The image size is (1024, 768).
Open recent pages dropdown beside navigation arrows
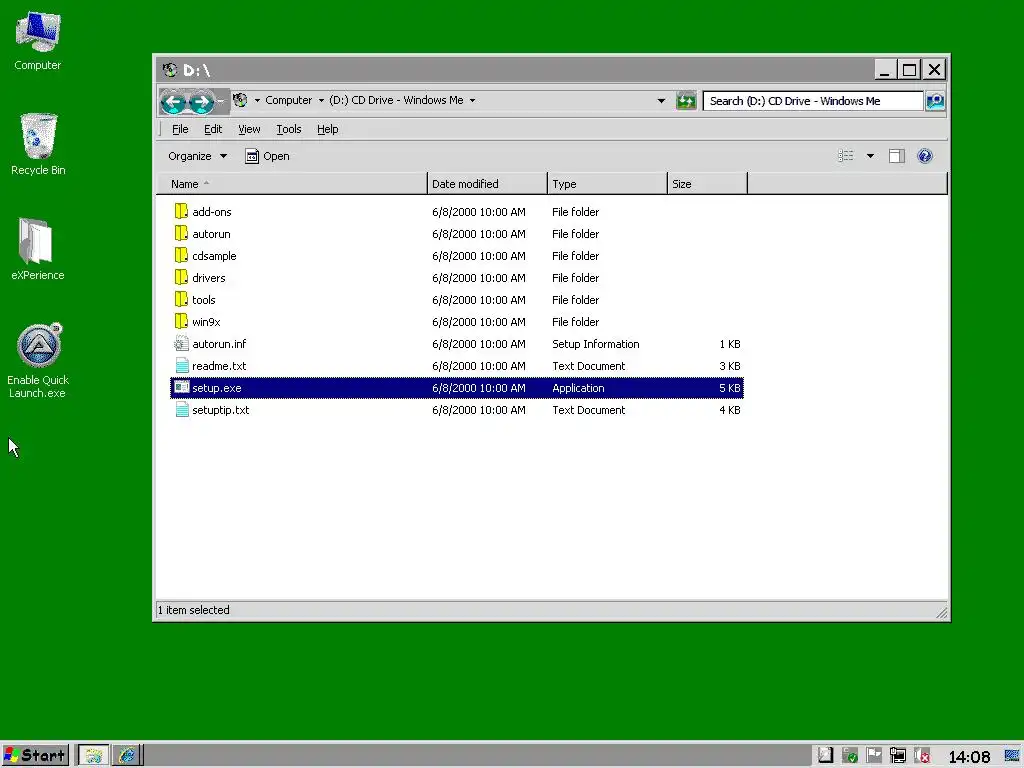tap(222, 101)
